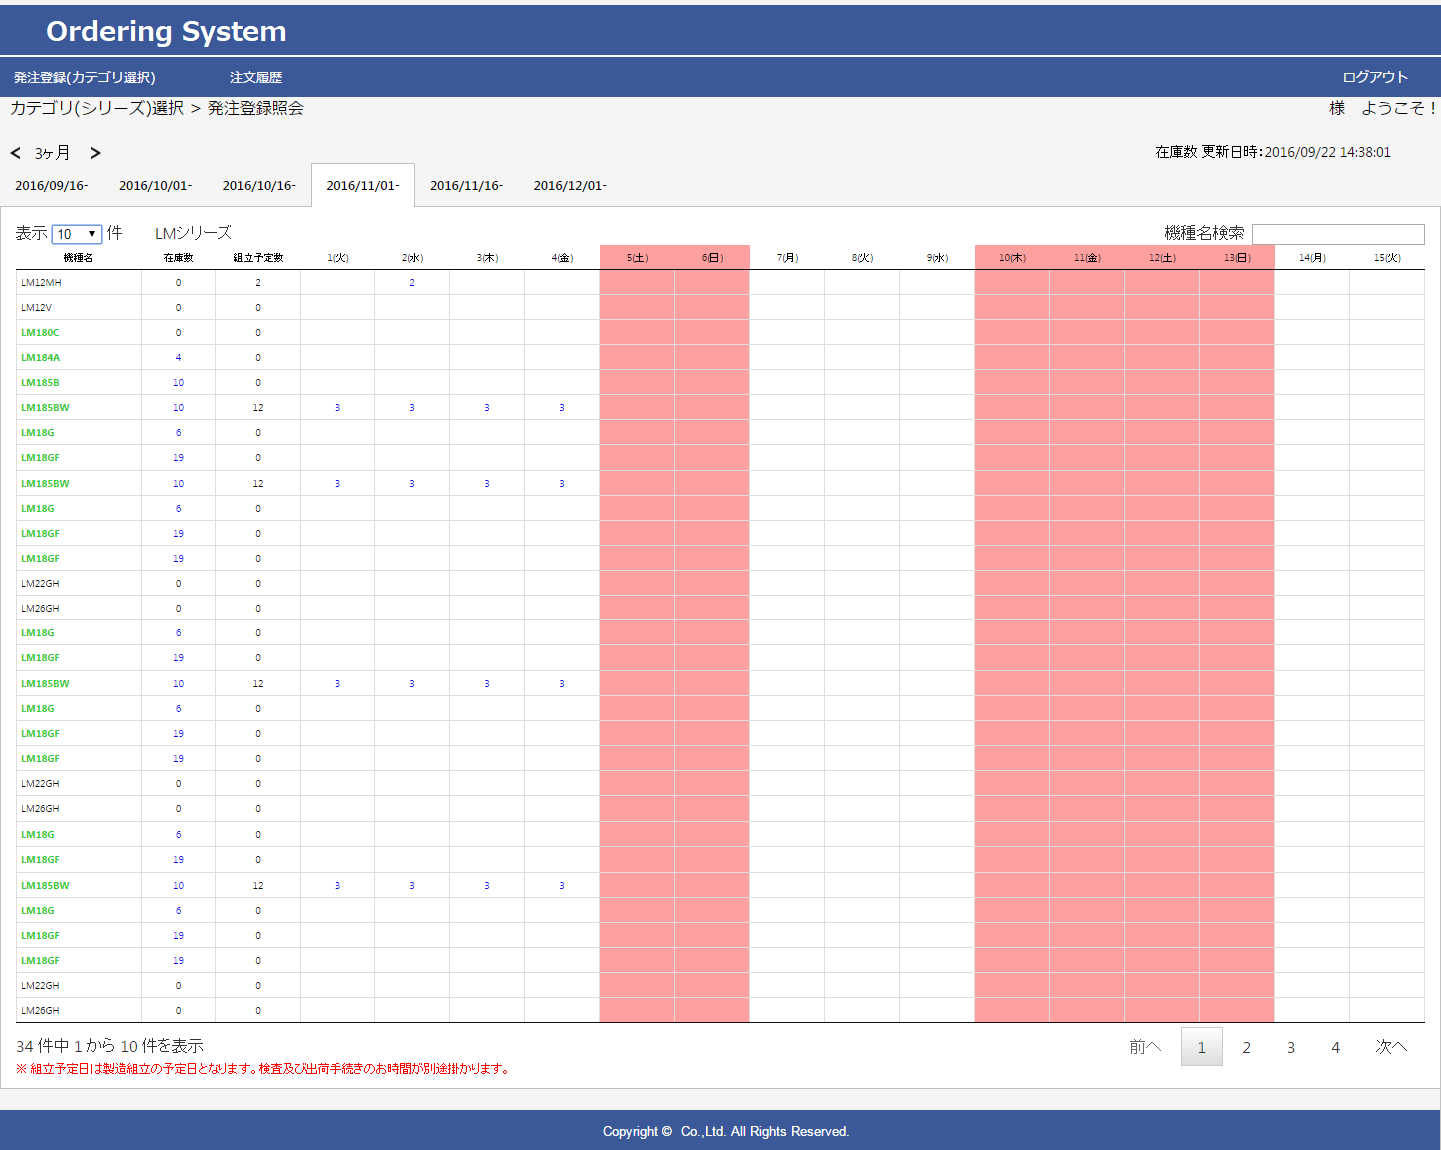The image size is (1441, 1150).
Task: Open the LM184A model link
Action: pyautogui.click(x=40, y=358)
